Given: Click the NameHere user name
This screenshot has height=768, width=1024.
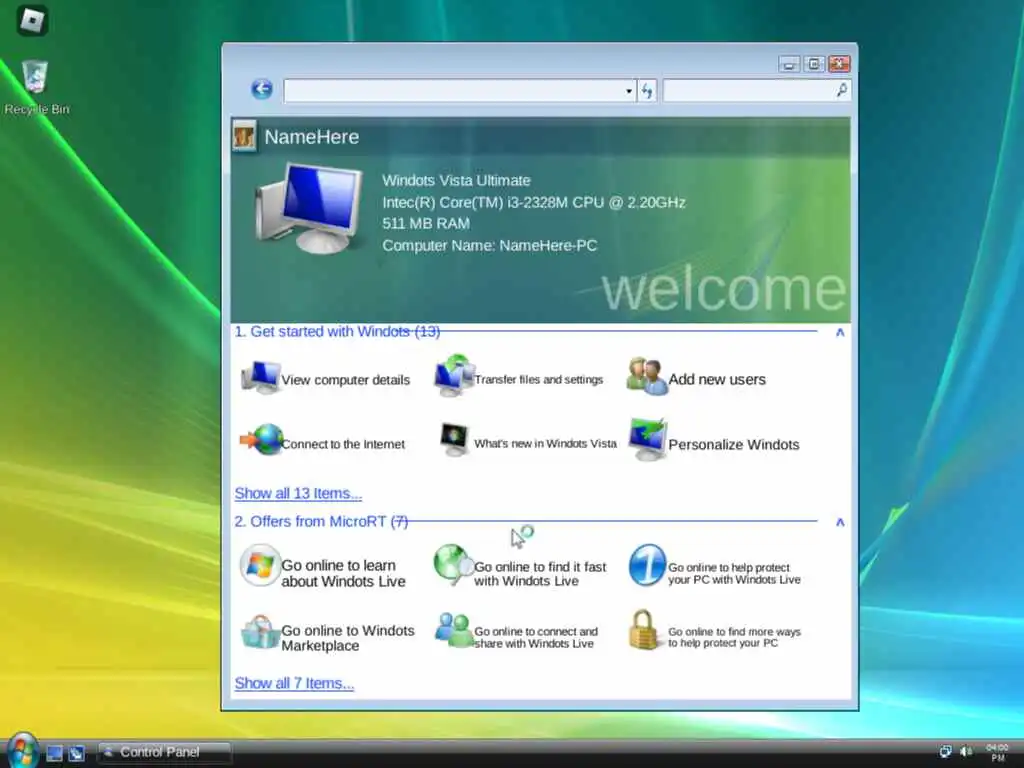Looking at the screenshot, I should tap(312, 137).
